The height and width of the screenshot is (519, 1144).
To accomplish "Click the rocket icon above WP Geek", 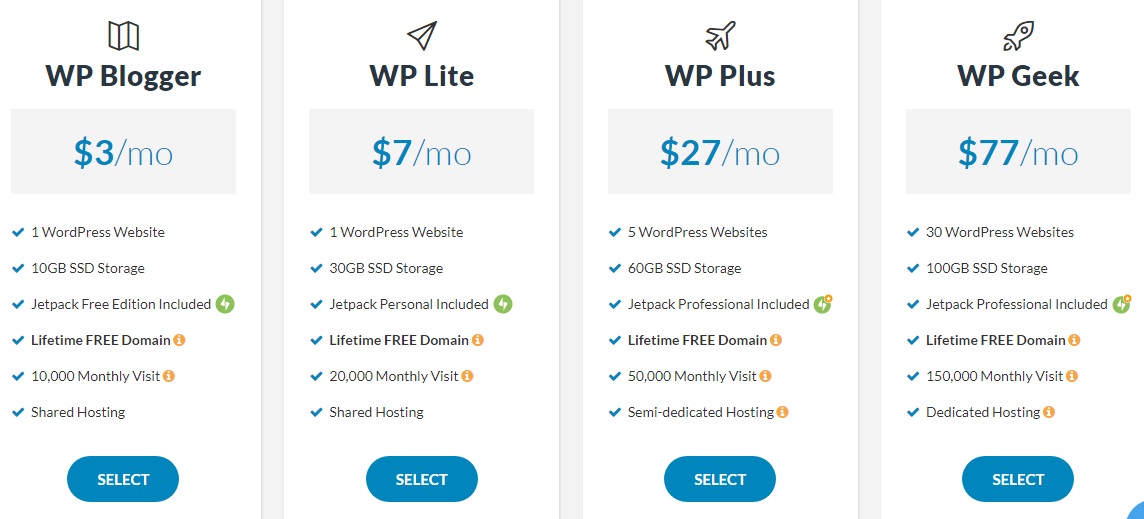I will click(x=1018, y=36).
